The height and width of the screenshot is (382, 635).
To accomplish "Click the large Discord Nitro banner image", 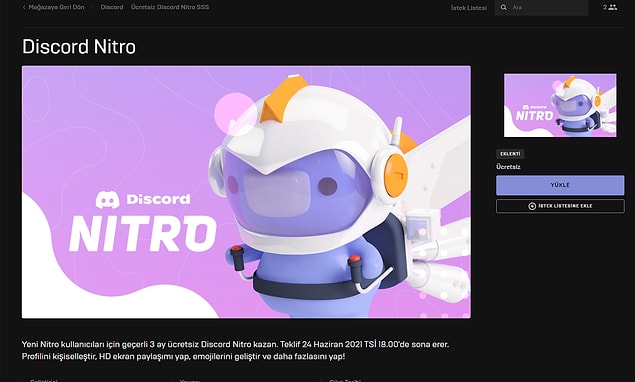I will coord(246,192).
